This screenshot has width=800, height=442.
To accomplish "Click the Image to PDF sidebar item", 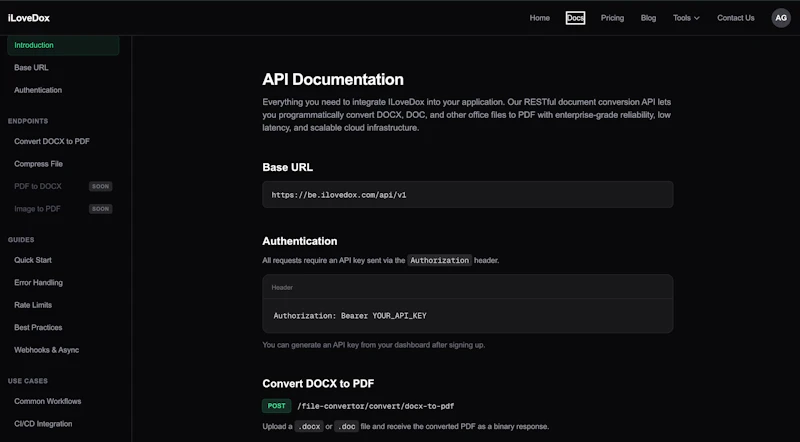I will pyautogui.click(x=37, y=209).
